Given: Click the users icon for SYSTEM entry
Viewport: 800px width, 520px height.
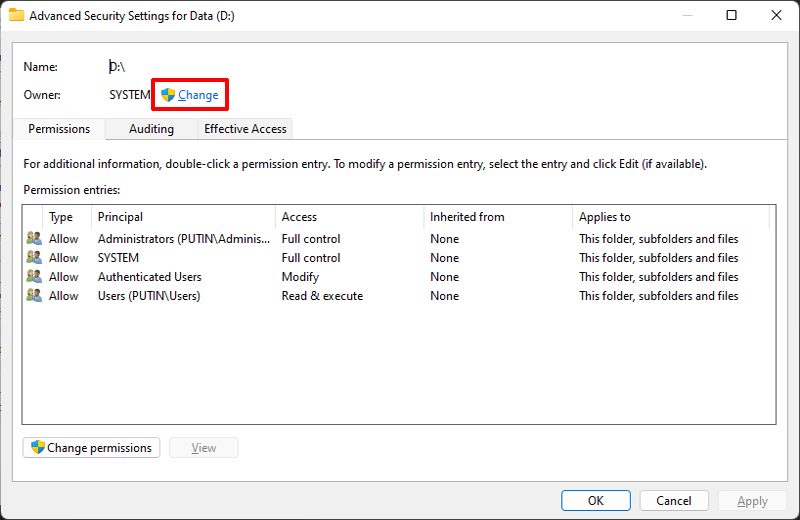Looking at the screenshot, I should [34, 258].
